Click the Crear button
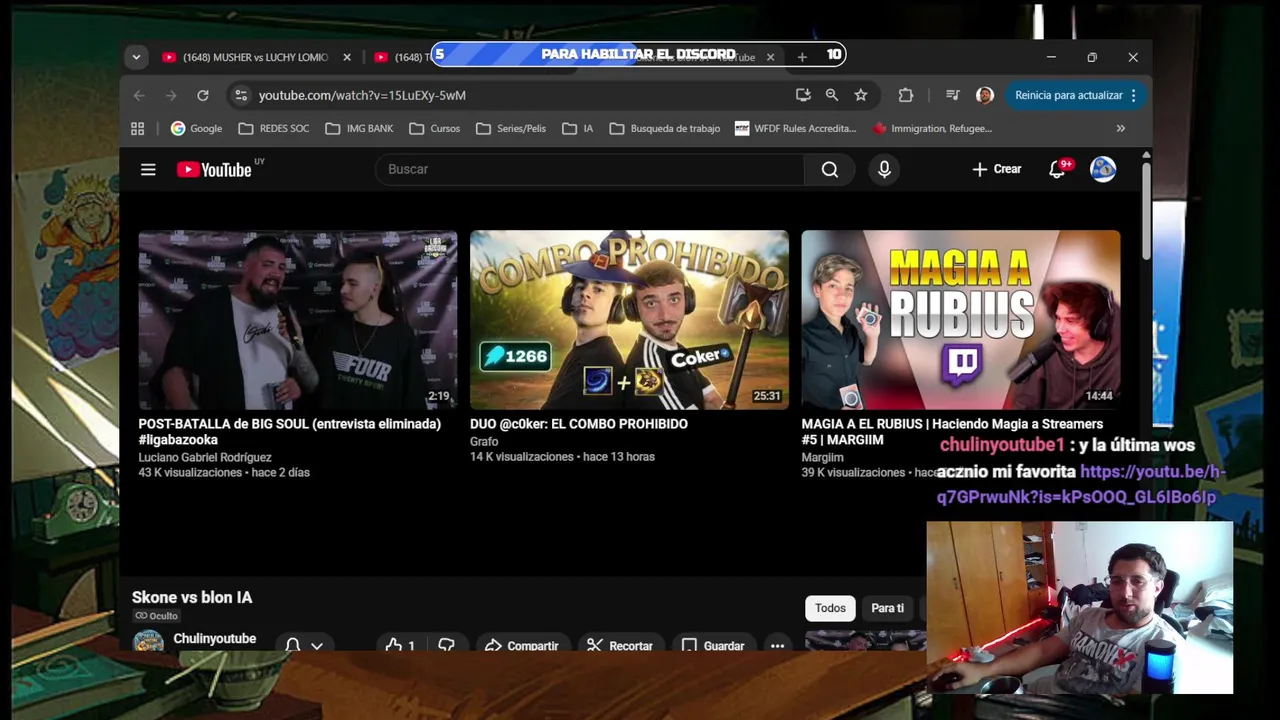Viewport: 1280px width, 720px height. pos(996,169)
